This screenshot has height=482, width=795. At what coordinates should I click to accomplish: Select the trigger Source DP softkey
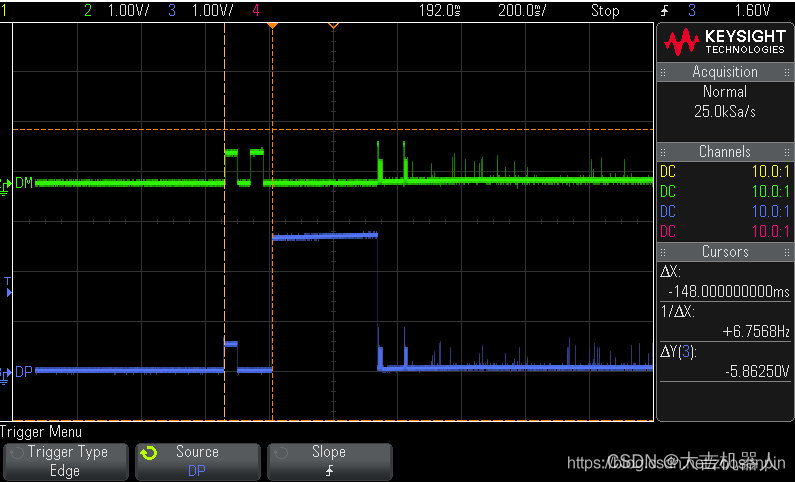click(197, 461)
